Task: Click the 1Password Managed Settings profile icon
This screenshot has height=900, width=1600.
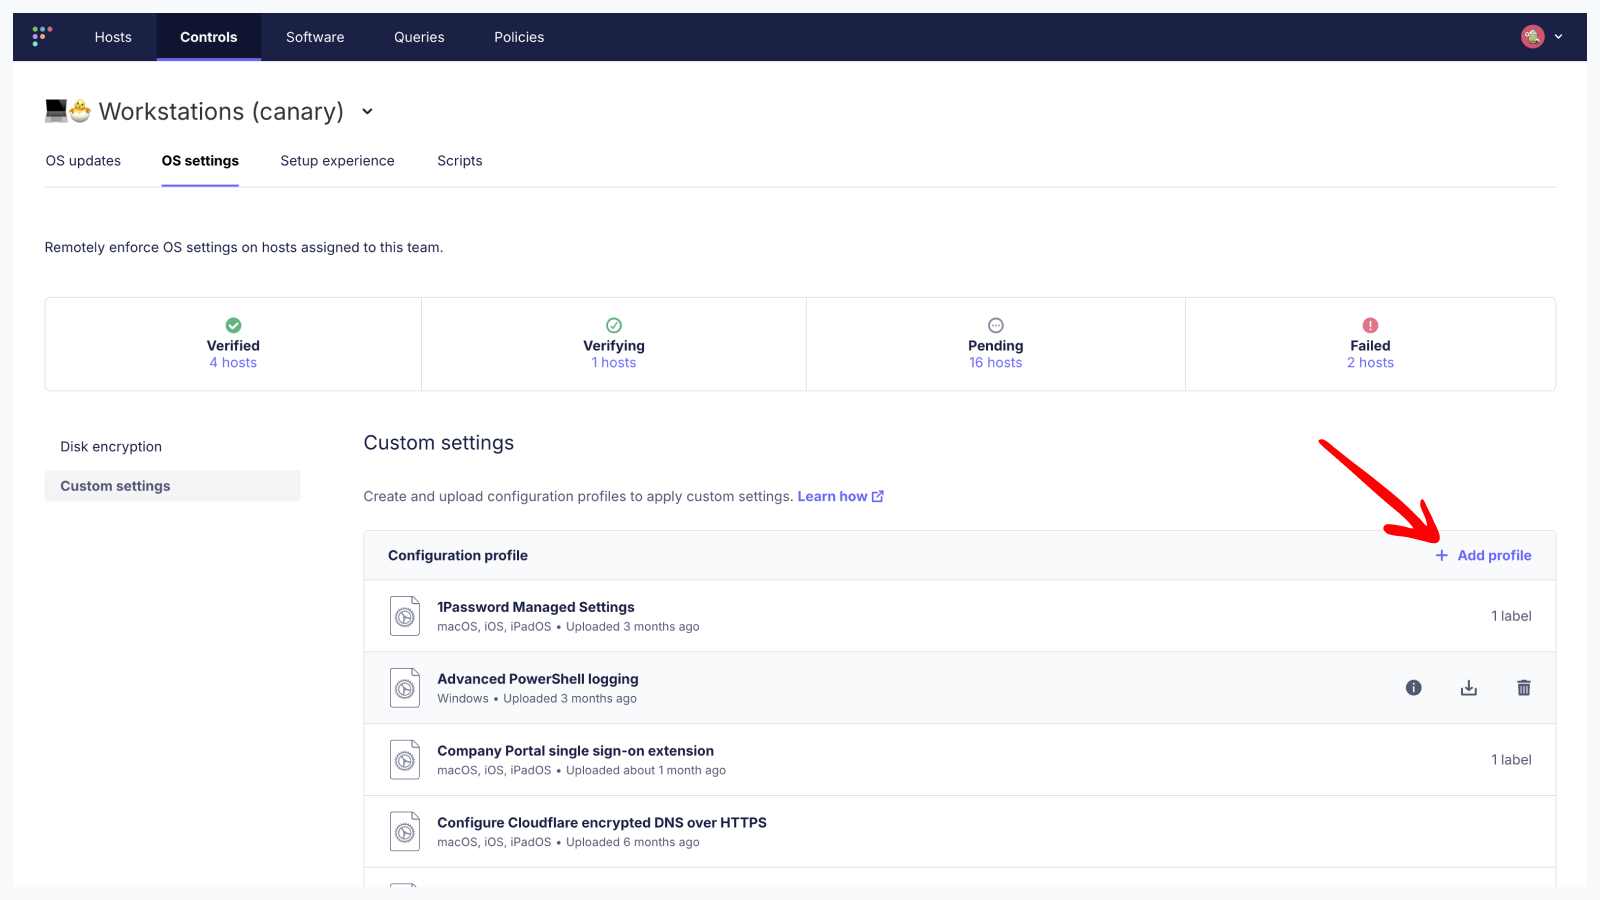Action: (405, 616)
